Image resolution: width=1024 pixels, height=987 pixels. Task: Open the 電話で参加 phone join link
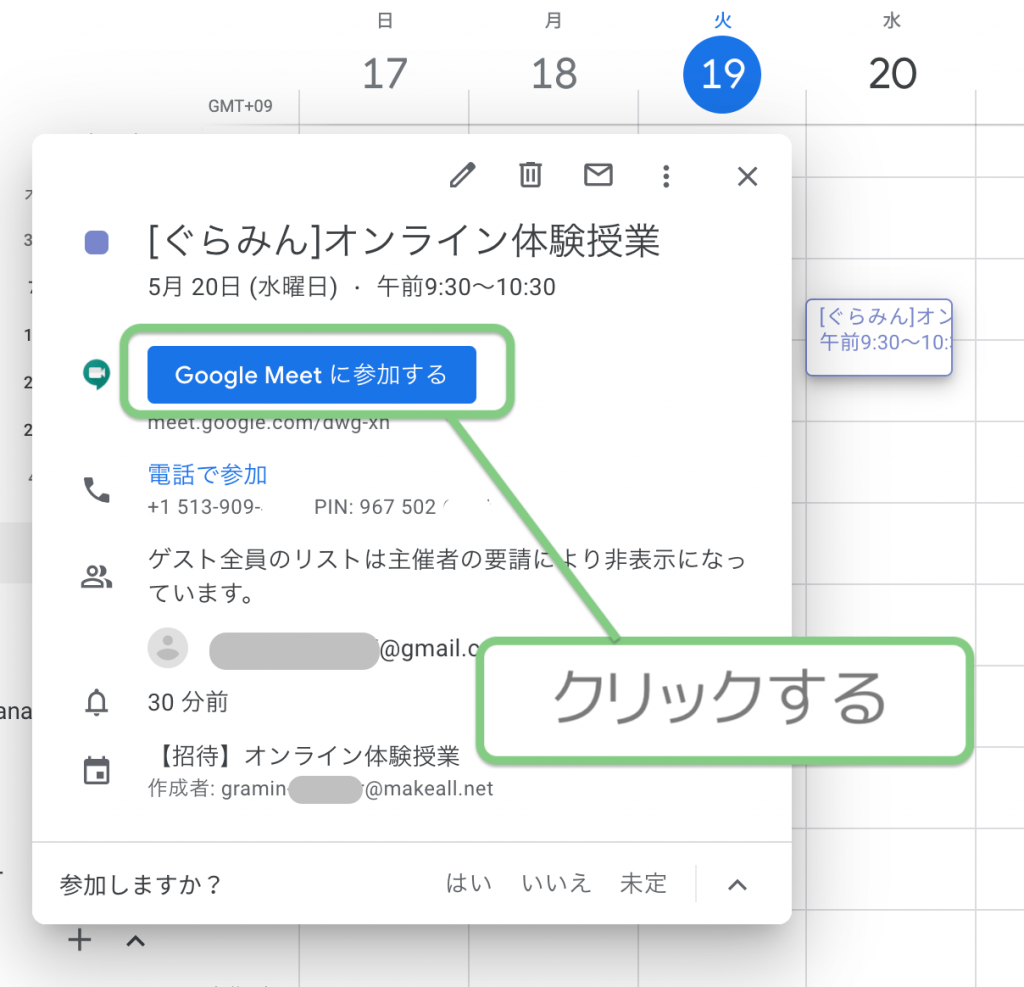pyautogui.click(x=208, y=475)
